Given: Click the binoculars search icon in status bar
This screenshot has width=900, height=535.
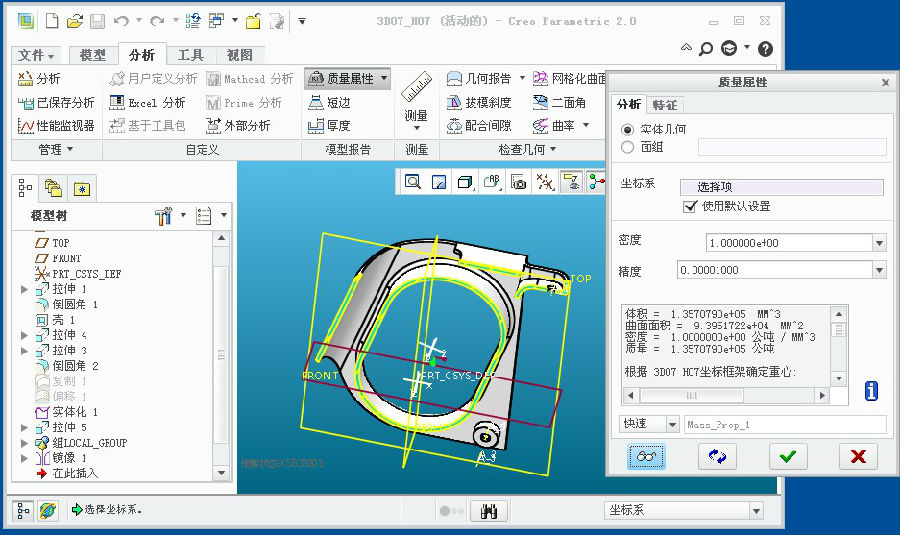Looking at the screenshot, I should coord(490,511).
